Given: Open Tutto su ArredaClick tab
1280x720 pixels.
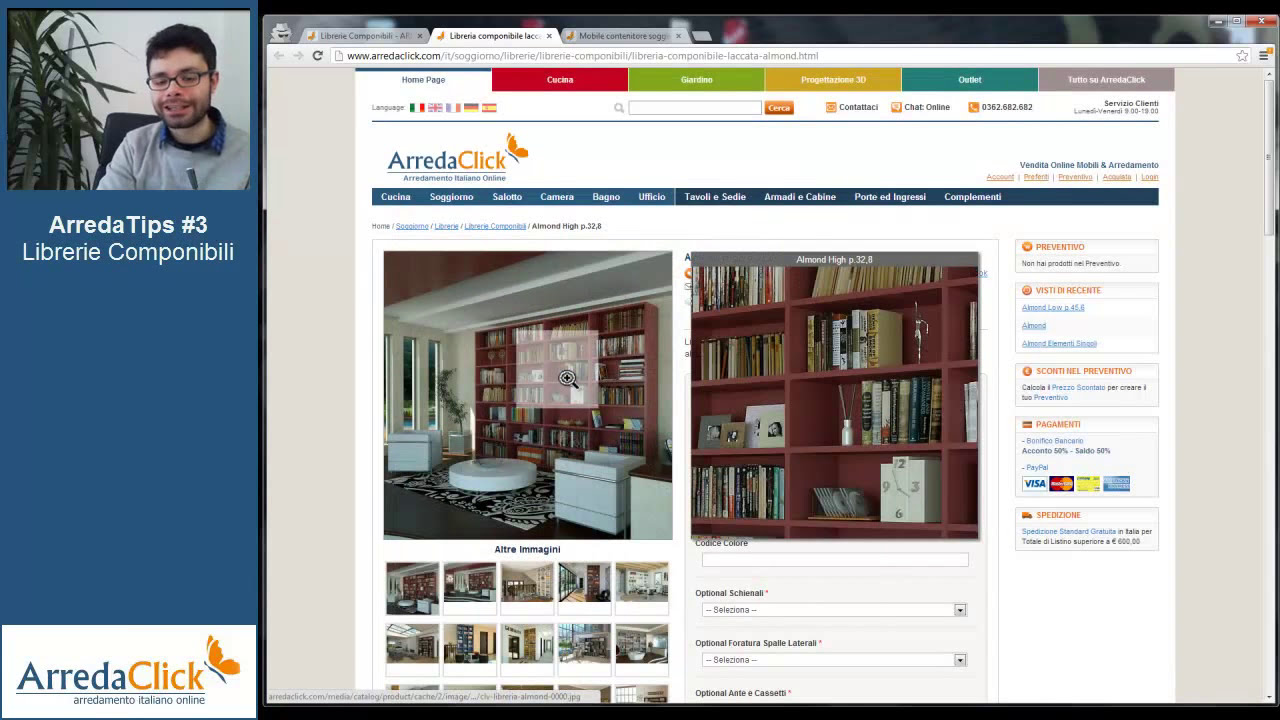Looking at the screenshot, I should (x=1106, y=80).
